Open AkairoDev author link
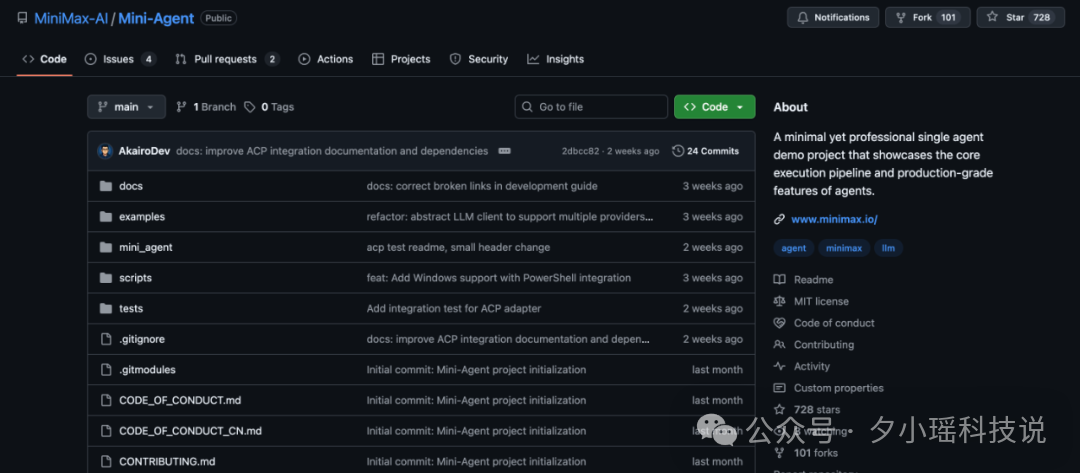Screen dimensions: 1080x473 pos(144,151)
